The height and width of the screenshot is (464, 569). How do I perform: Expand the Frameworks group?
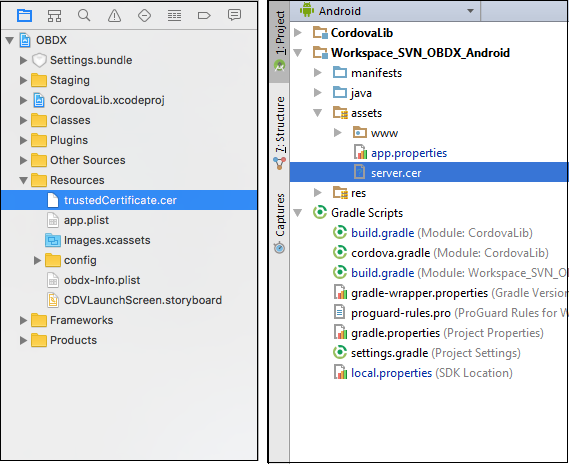click(23, 320)
